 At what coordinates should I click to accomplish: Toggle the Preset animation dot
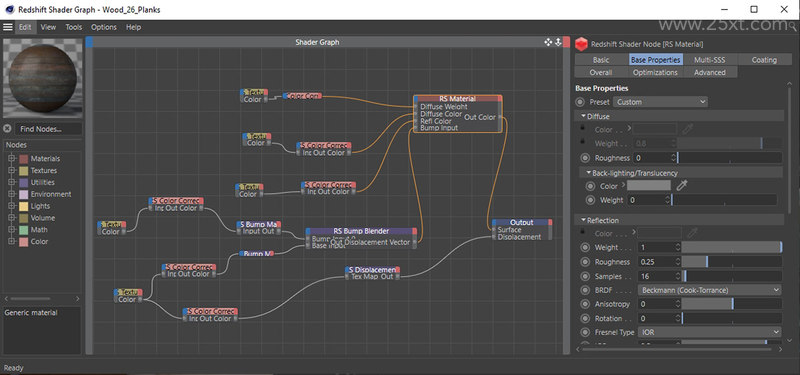pyautogui.click(x=580, y=102)
